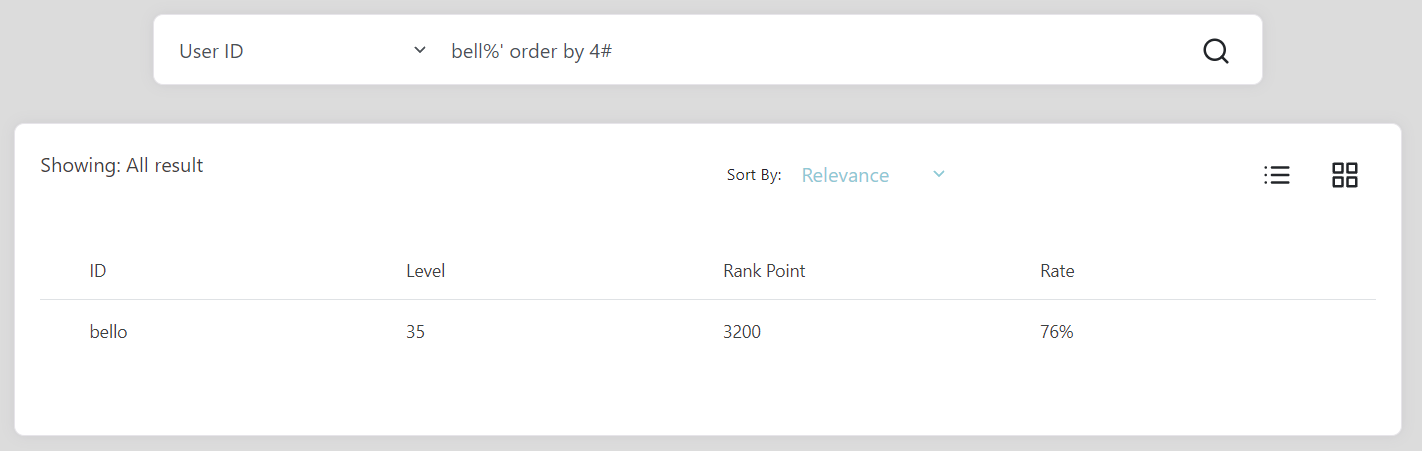Click the rank point value 3200

click(x=742, y=332)
